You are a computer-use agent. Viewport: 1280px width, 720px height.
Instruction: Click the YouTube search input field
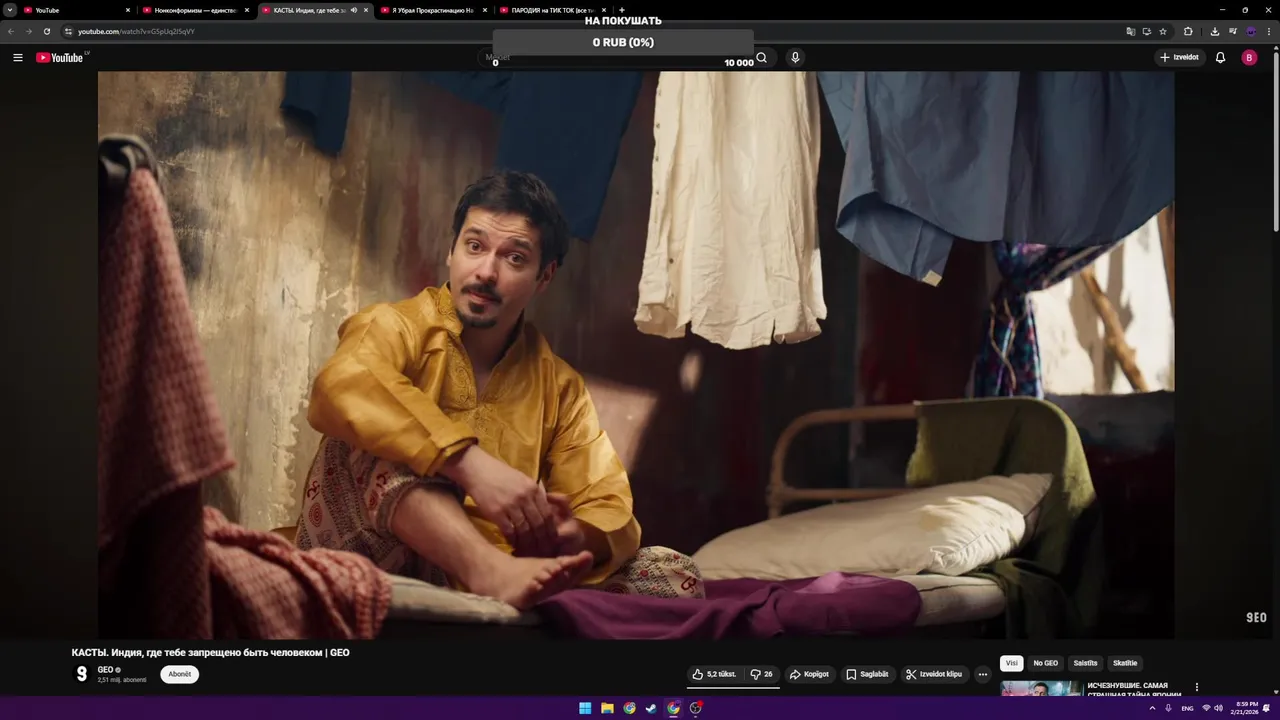(615, 58)
